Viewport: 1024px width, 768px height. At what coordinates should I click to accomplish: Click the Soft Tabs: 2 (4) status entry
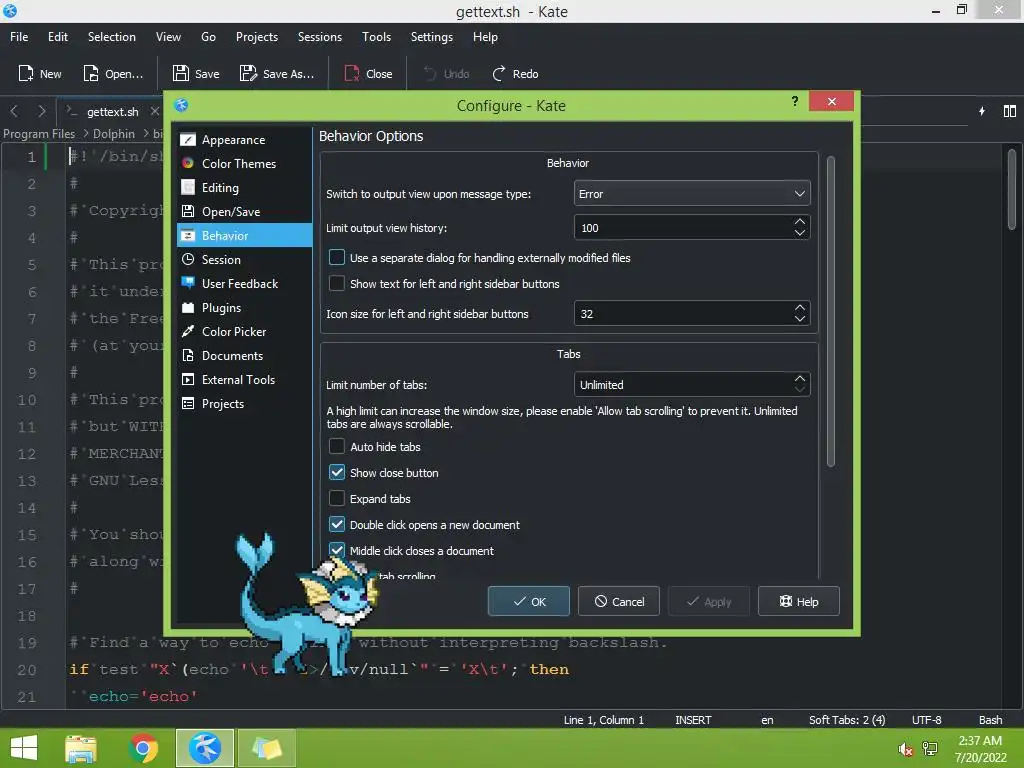click(846, 720)
